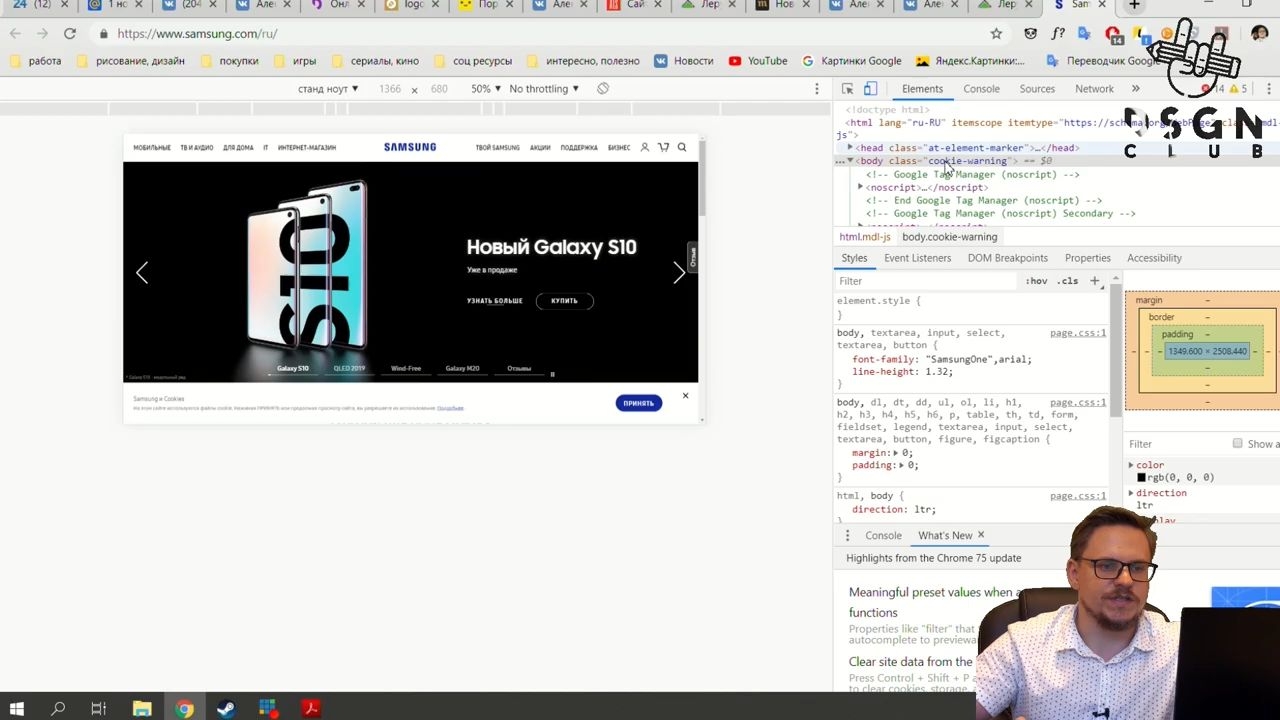Open the Новости bookmark

[684, 61]
